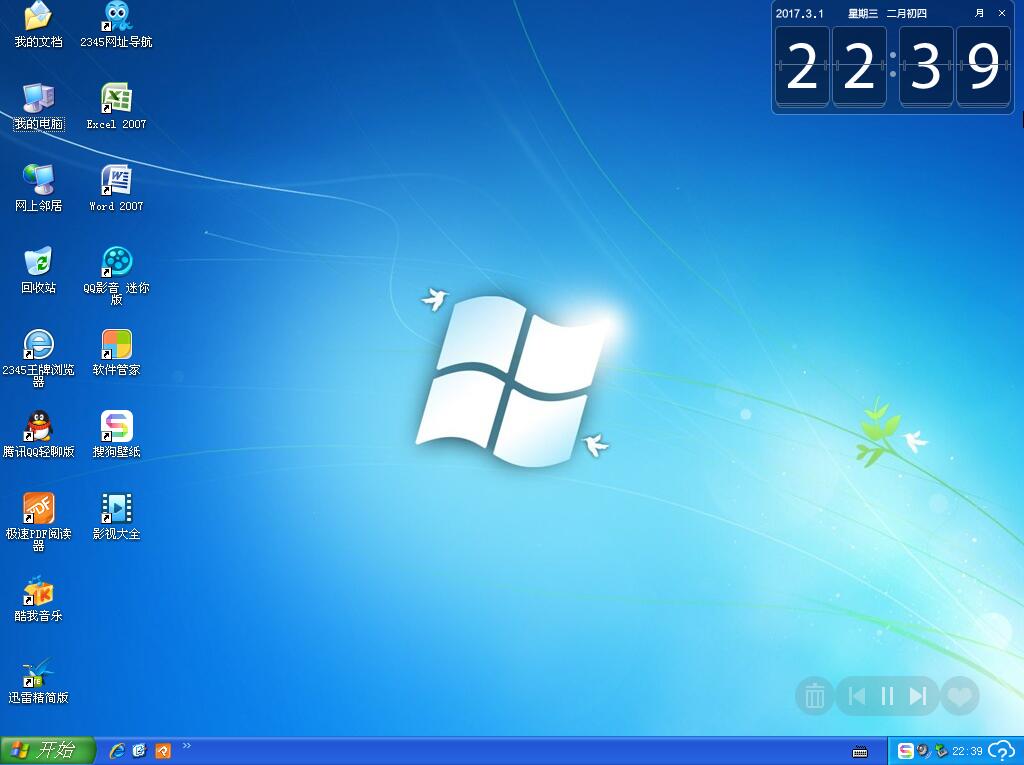Pause the wallpaper slideshow

pos(887,696)
